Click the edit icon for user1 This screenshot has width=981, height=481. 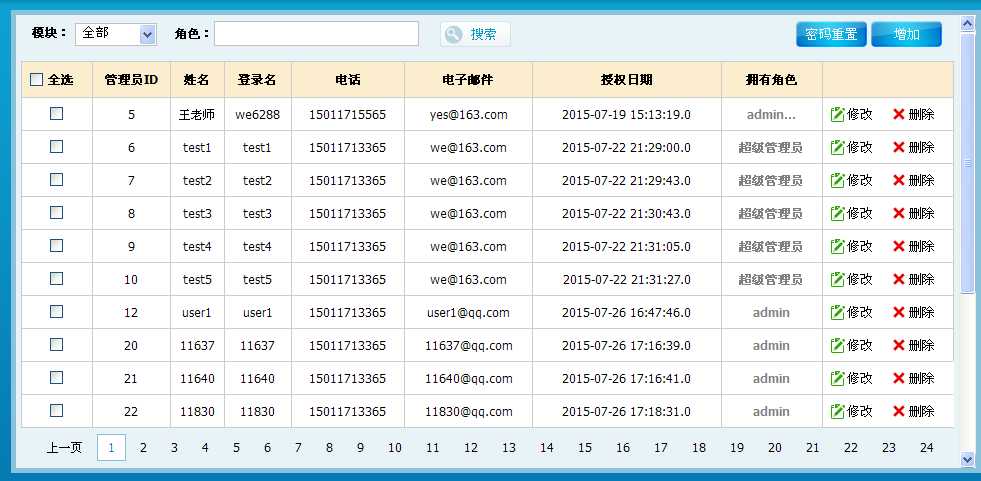pos(837,312)
